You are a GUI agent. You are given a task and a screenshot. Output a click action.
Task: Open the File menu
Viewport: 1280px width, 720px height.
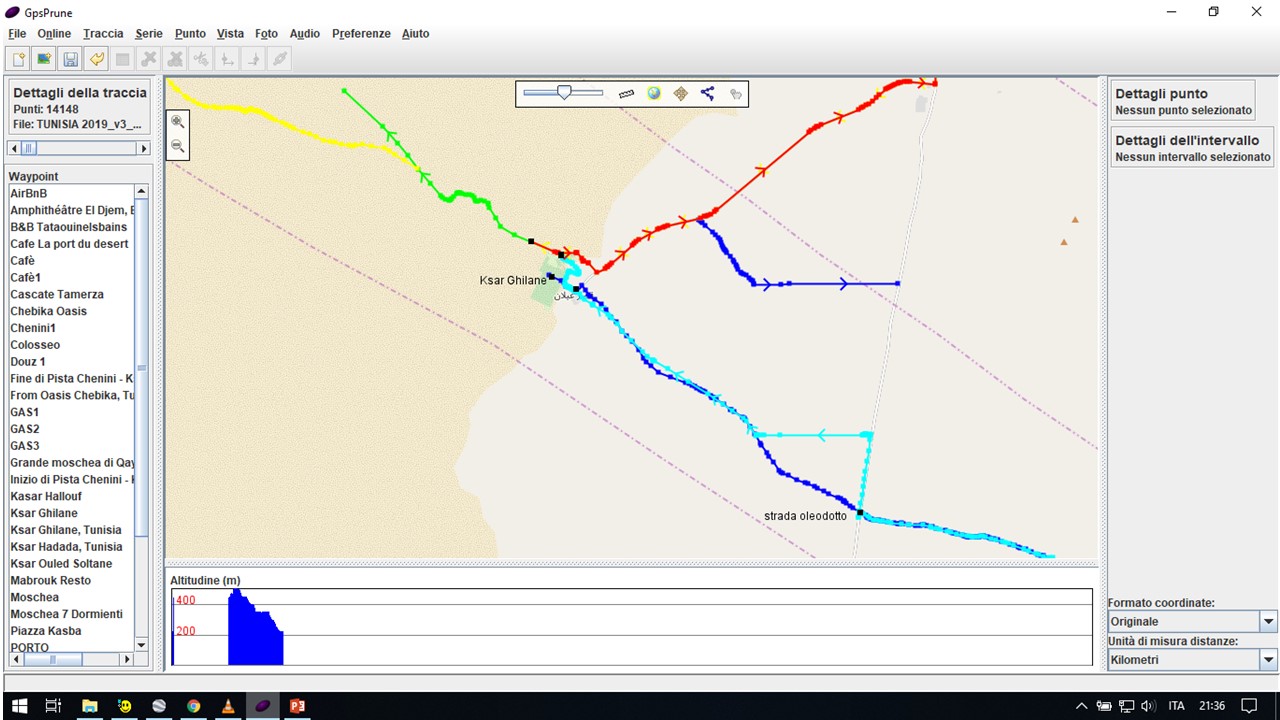17,33
